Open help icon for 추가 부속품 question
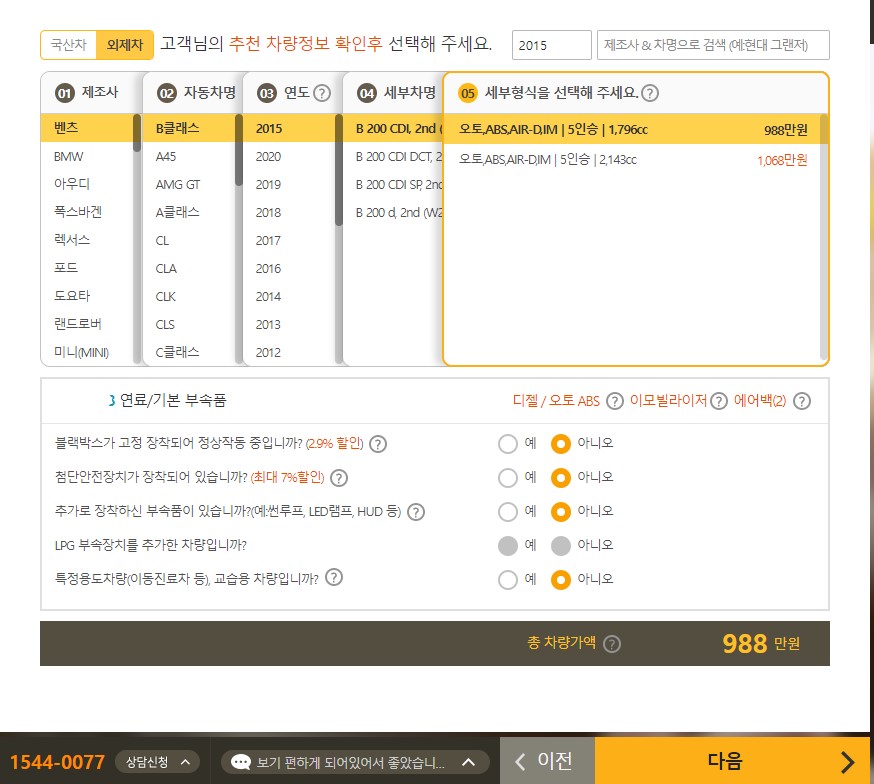 [x=416, y=512]
